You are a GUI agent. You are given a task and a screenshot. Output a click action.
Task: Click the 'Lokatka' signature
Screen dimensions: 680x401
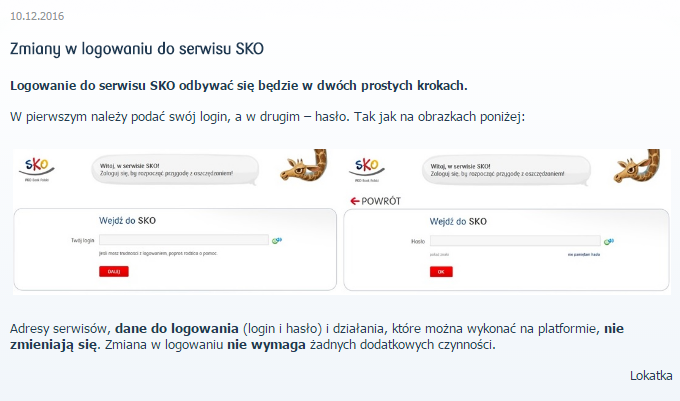[x=651, y=375]
